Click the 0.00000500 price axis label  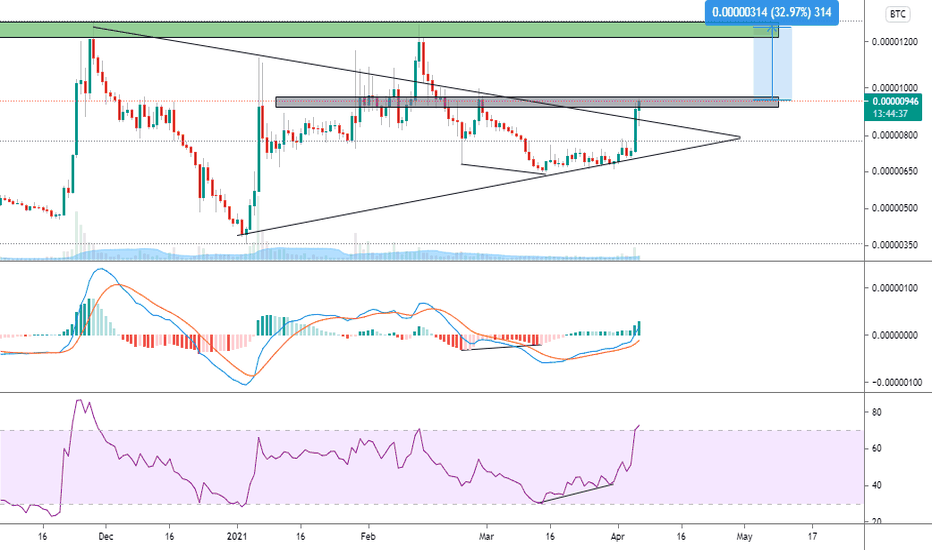click(x=895, y=208)
